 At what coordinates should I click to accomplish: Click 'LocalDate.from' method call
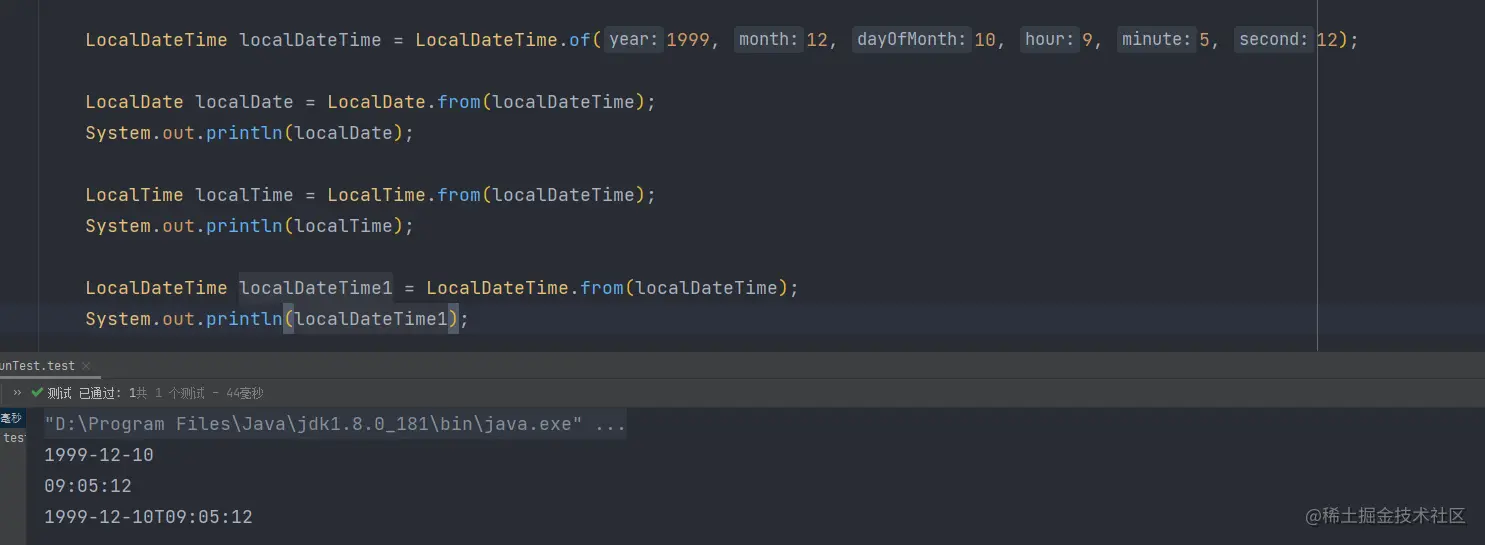click(x=404, y=102)
